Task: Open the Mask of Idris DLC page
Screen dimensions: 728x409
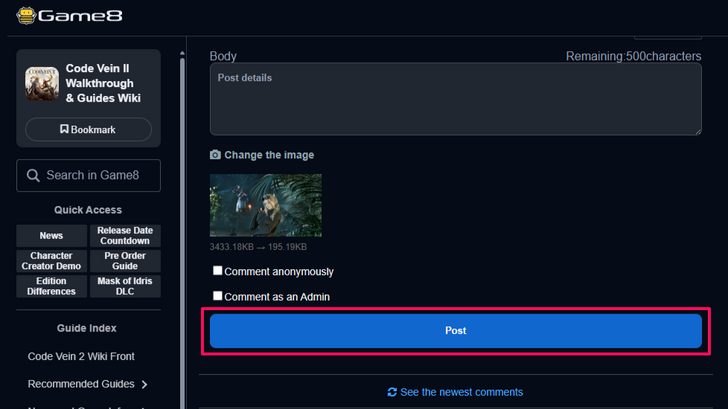Action: [x=125, y=286]
